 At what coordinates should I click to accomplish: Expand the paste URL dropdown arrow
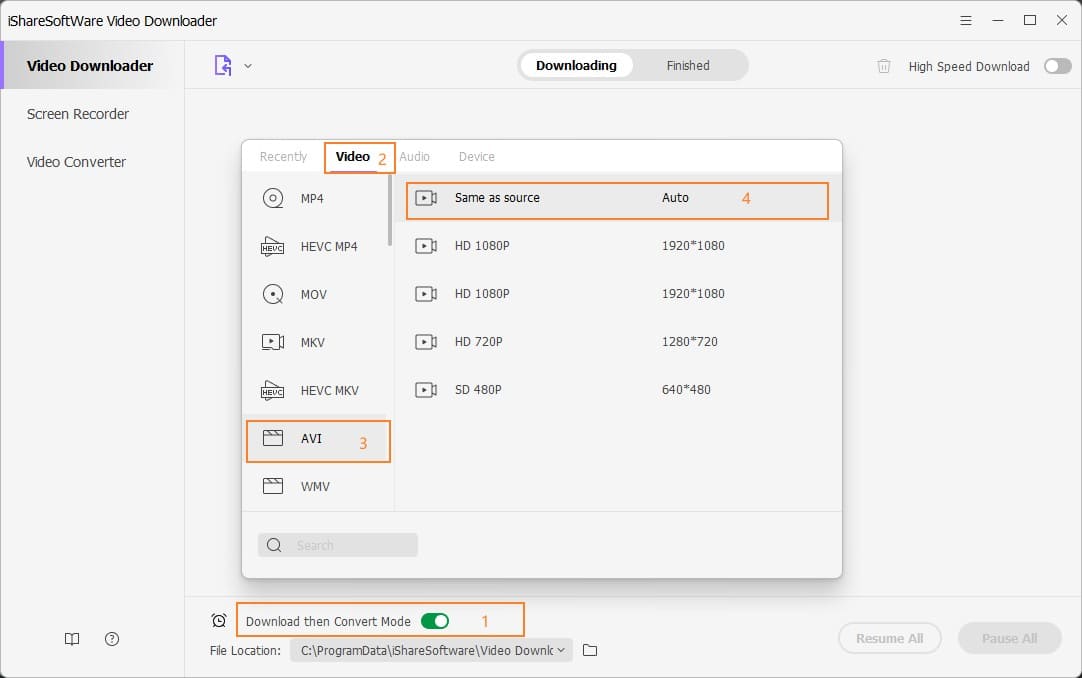click(x=249, y=65)
